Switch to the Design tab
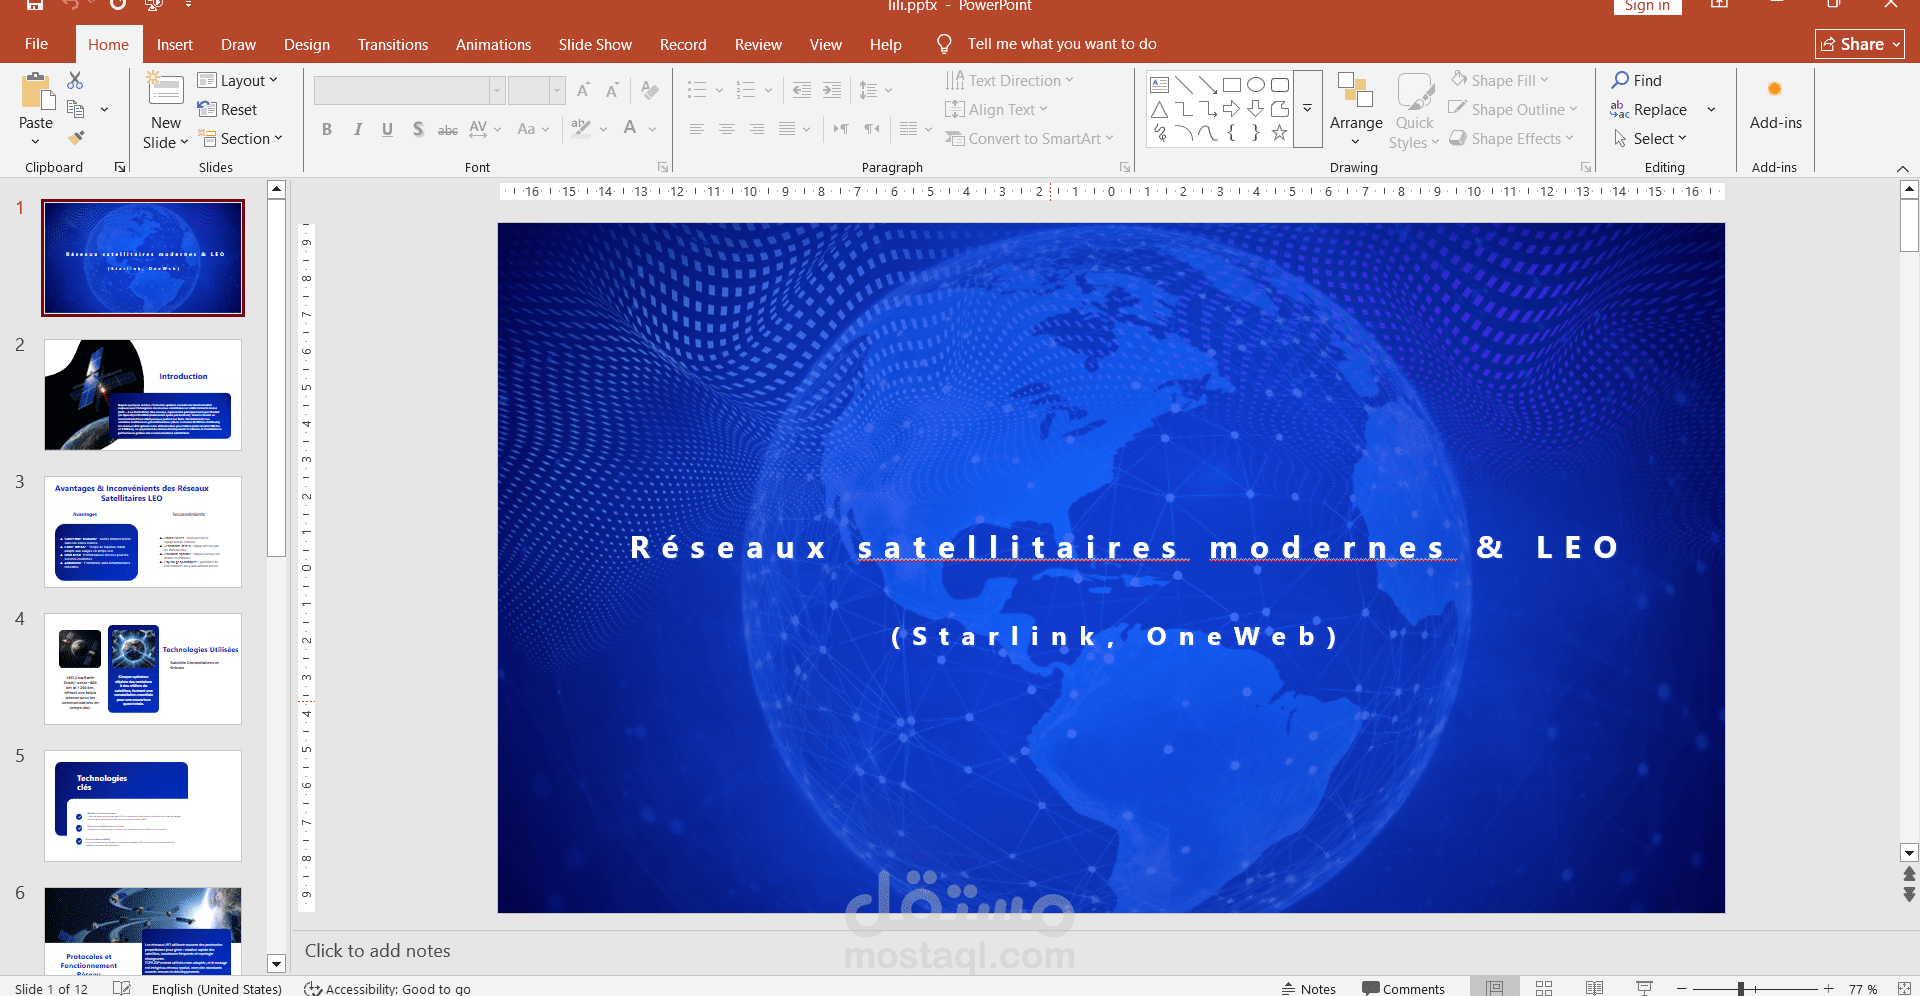 click(x=306, y=45)
